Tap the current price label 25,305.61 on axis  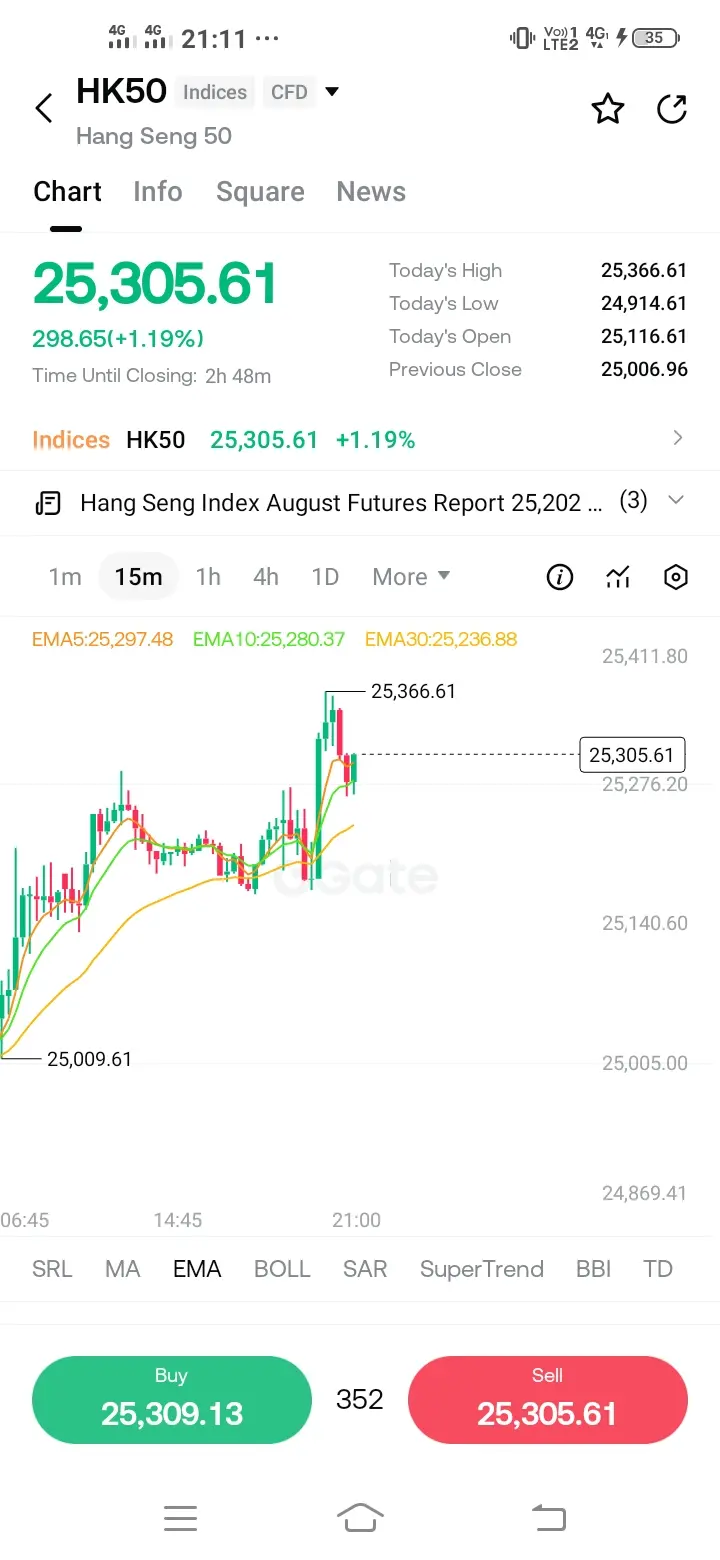[632, 754]
